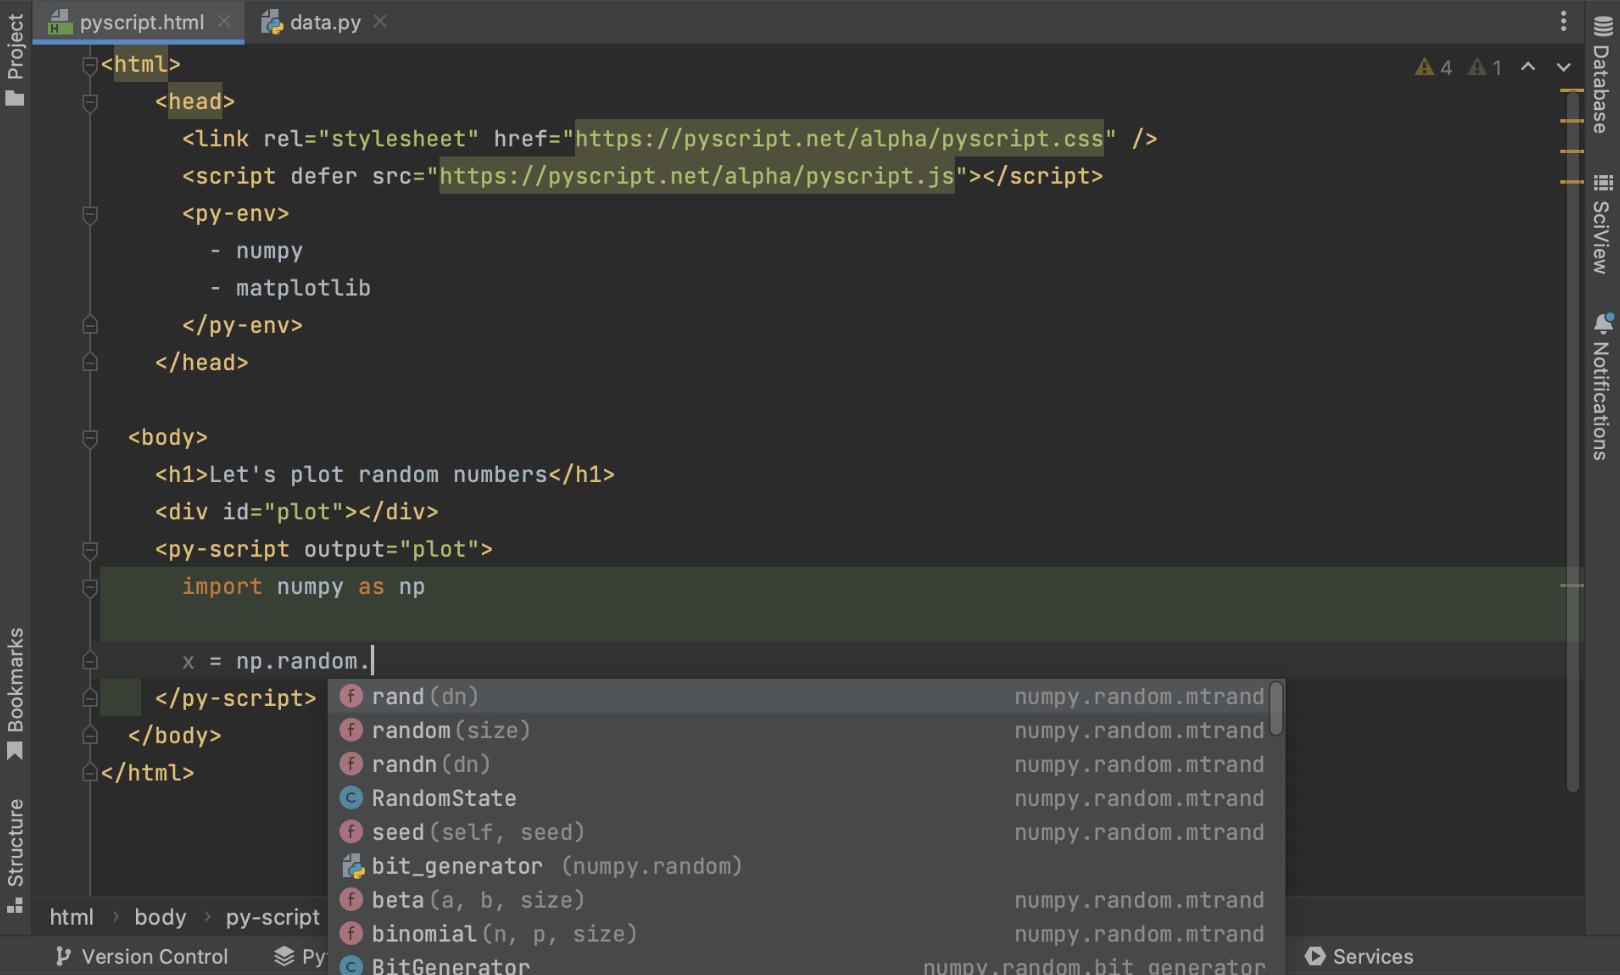1620x975 pixels.
Task: Open the Services tool window
Action: tap(1359, 957)
